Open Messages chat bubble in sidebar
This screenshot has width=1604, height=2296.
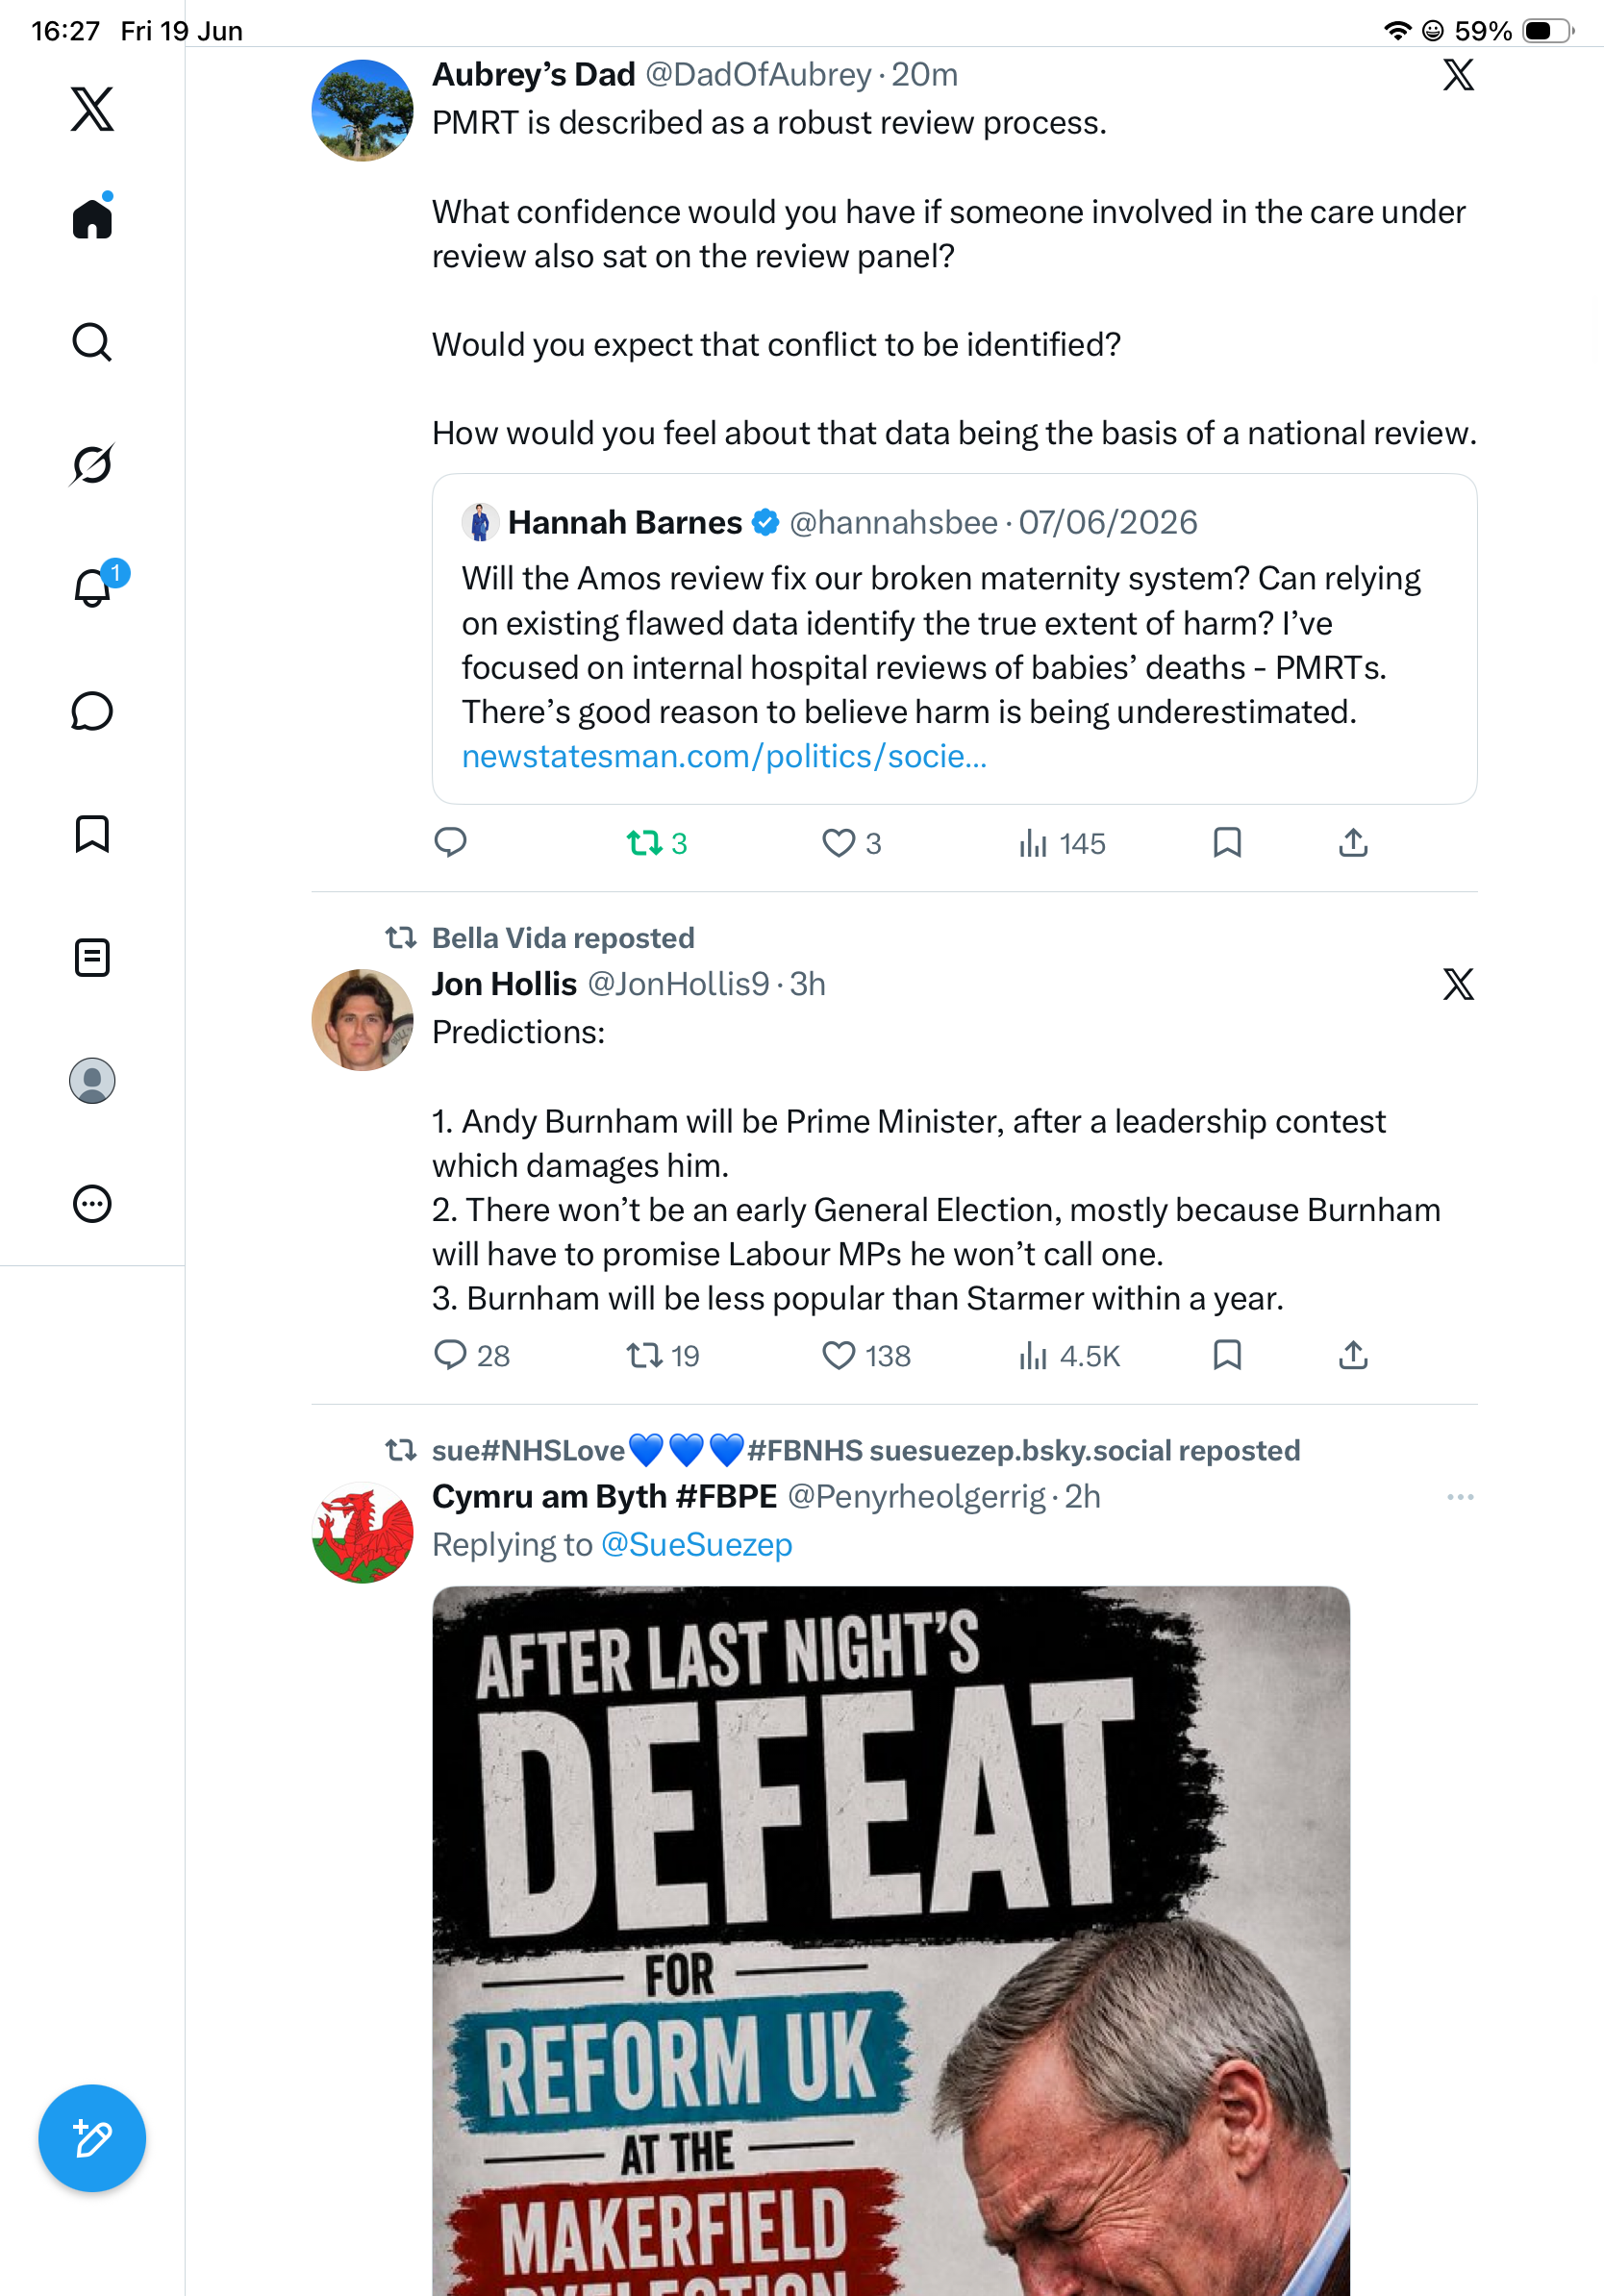point(92,711)
